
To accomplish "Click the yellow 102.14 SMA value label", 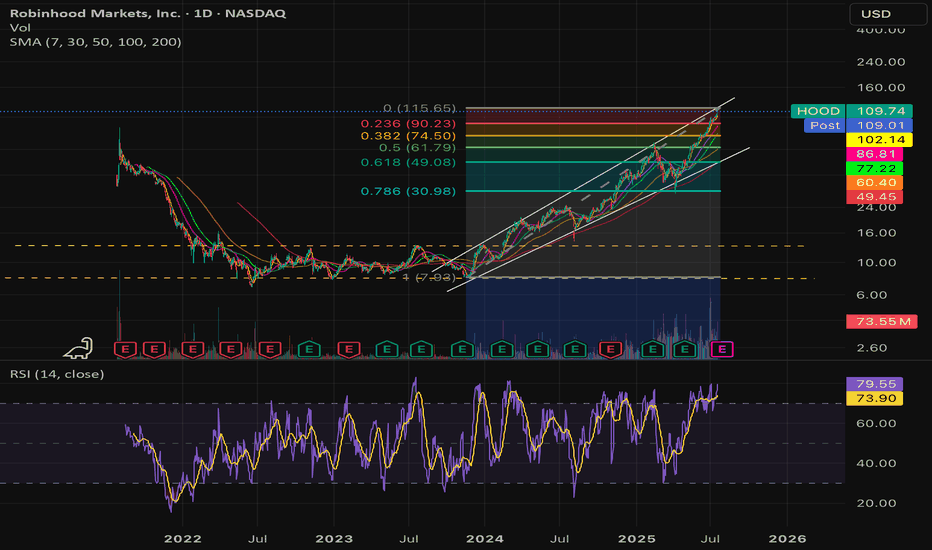I will point(879,140).
